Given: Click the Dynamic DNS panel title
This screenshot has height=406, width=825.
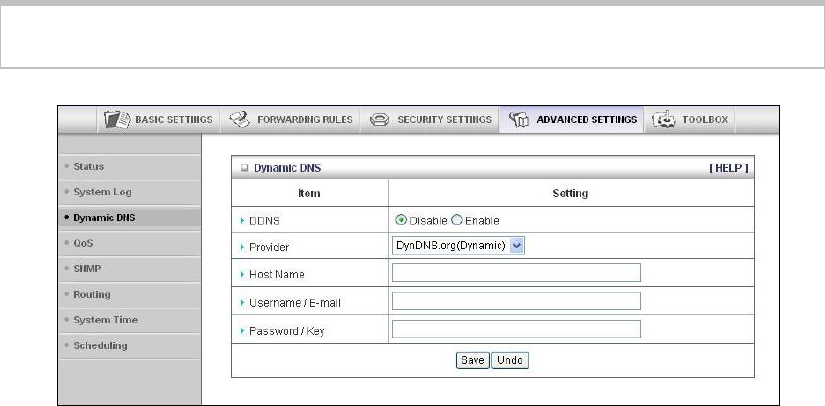Looking at the screenshot, I should point(287,168).
